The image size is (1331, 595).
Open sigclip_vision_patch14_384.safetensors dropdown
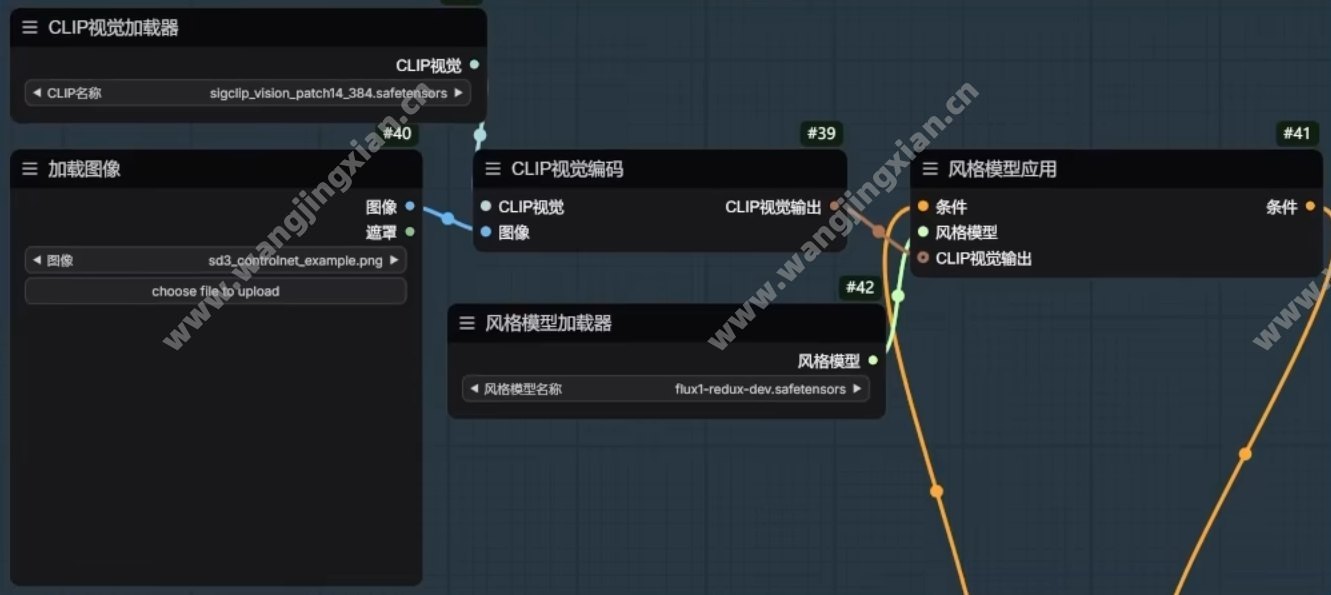coord(248,93)
